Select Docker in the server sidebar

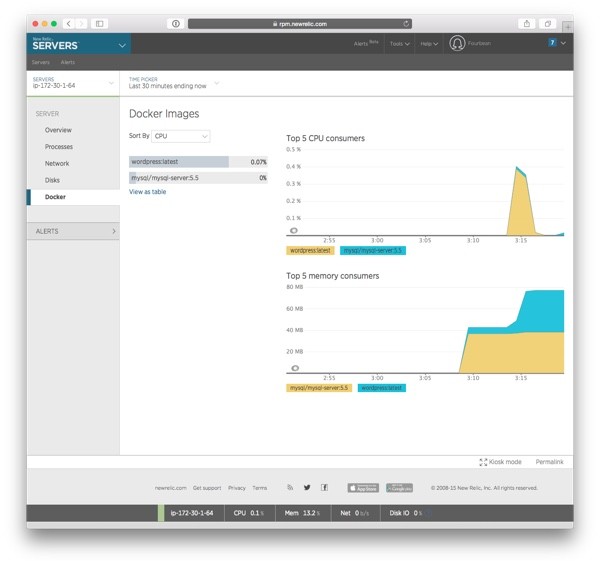tap(73, 197)
